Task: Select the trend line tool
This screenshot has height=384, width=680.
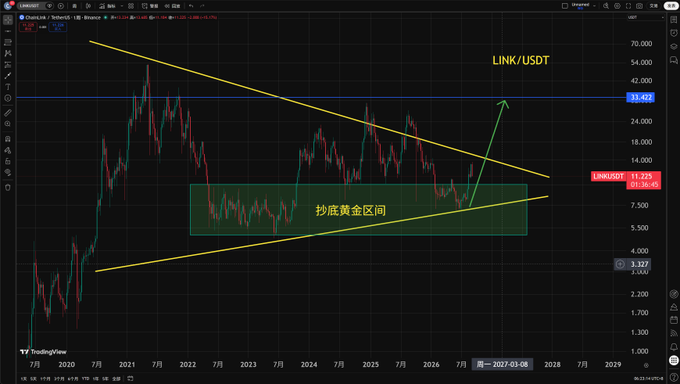Action: pos(8,31)
